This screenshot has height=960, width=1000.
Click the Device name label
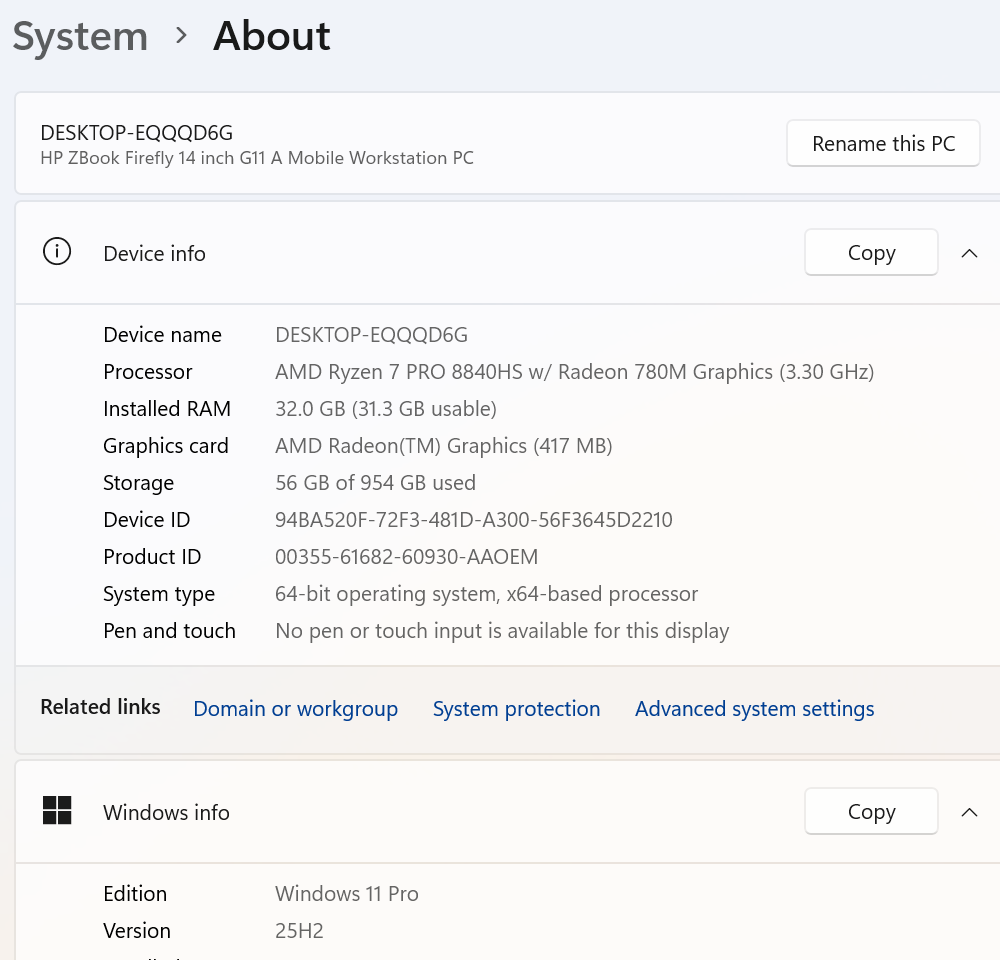click(163, 334)
